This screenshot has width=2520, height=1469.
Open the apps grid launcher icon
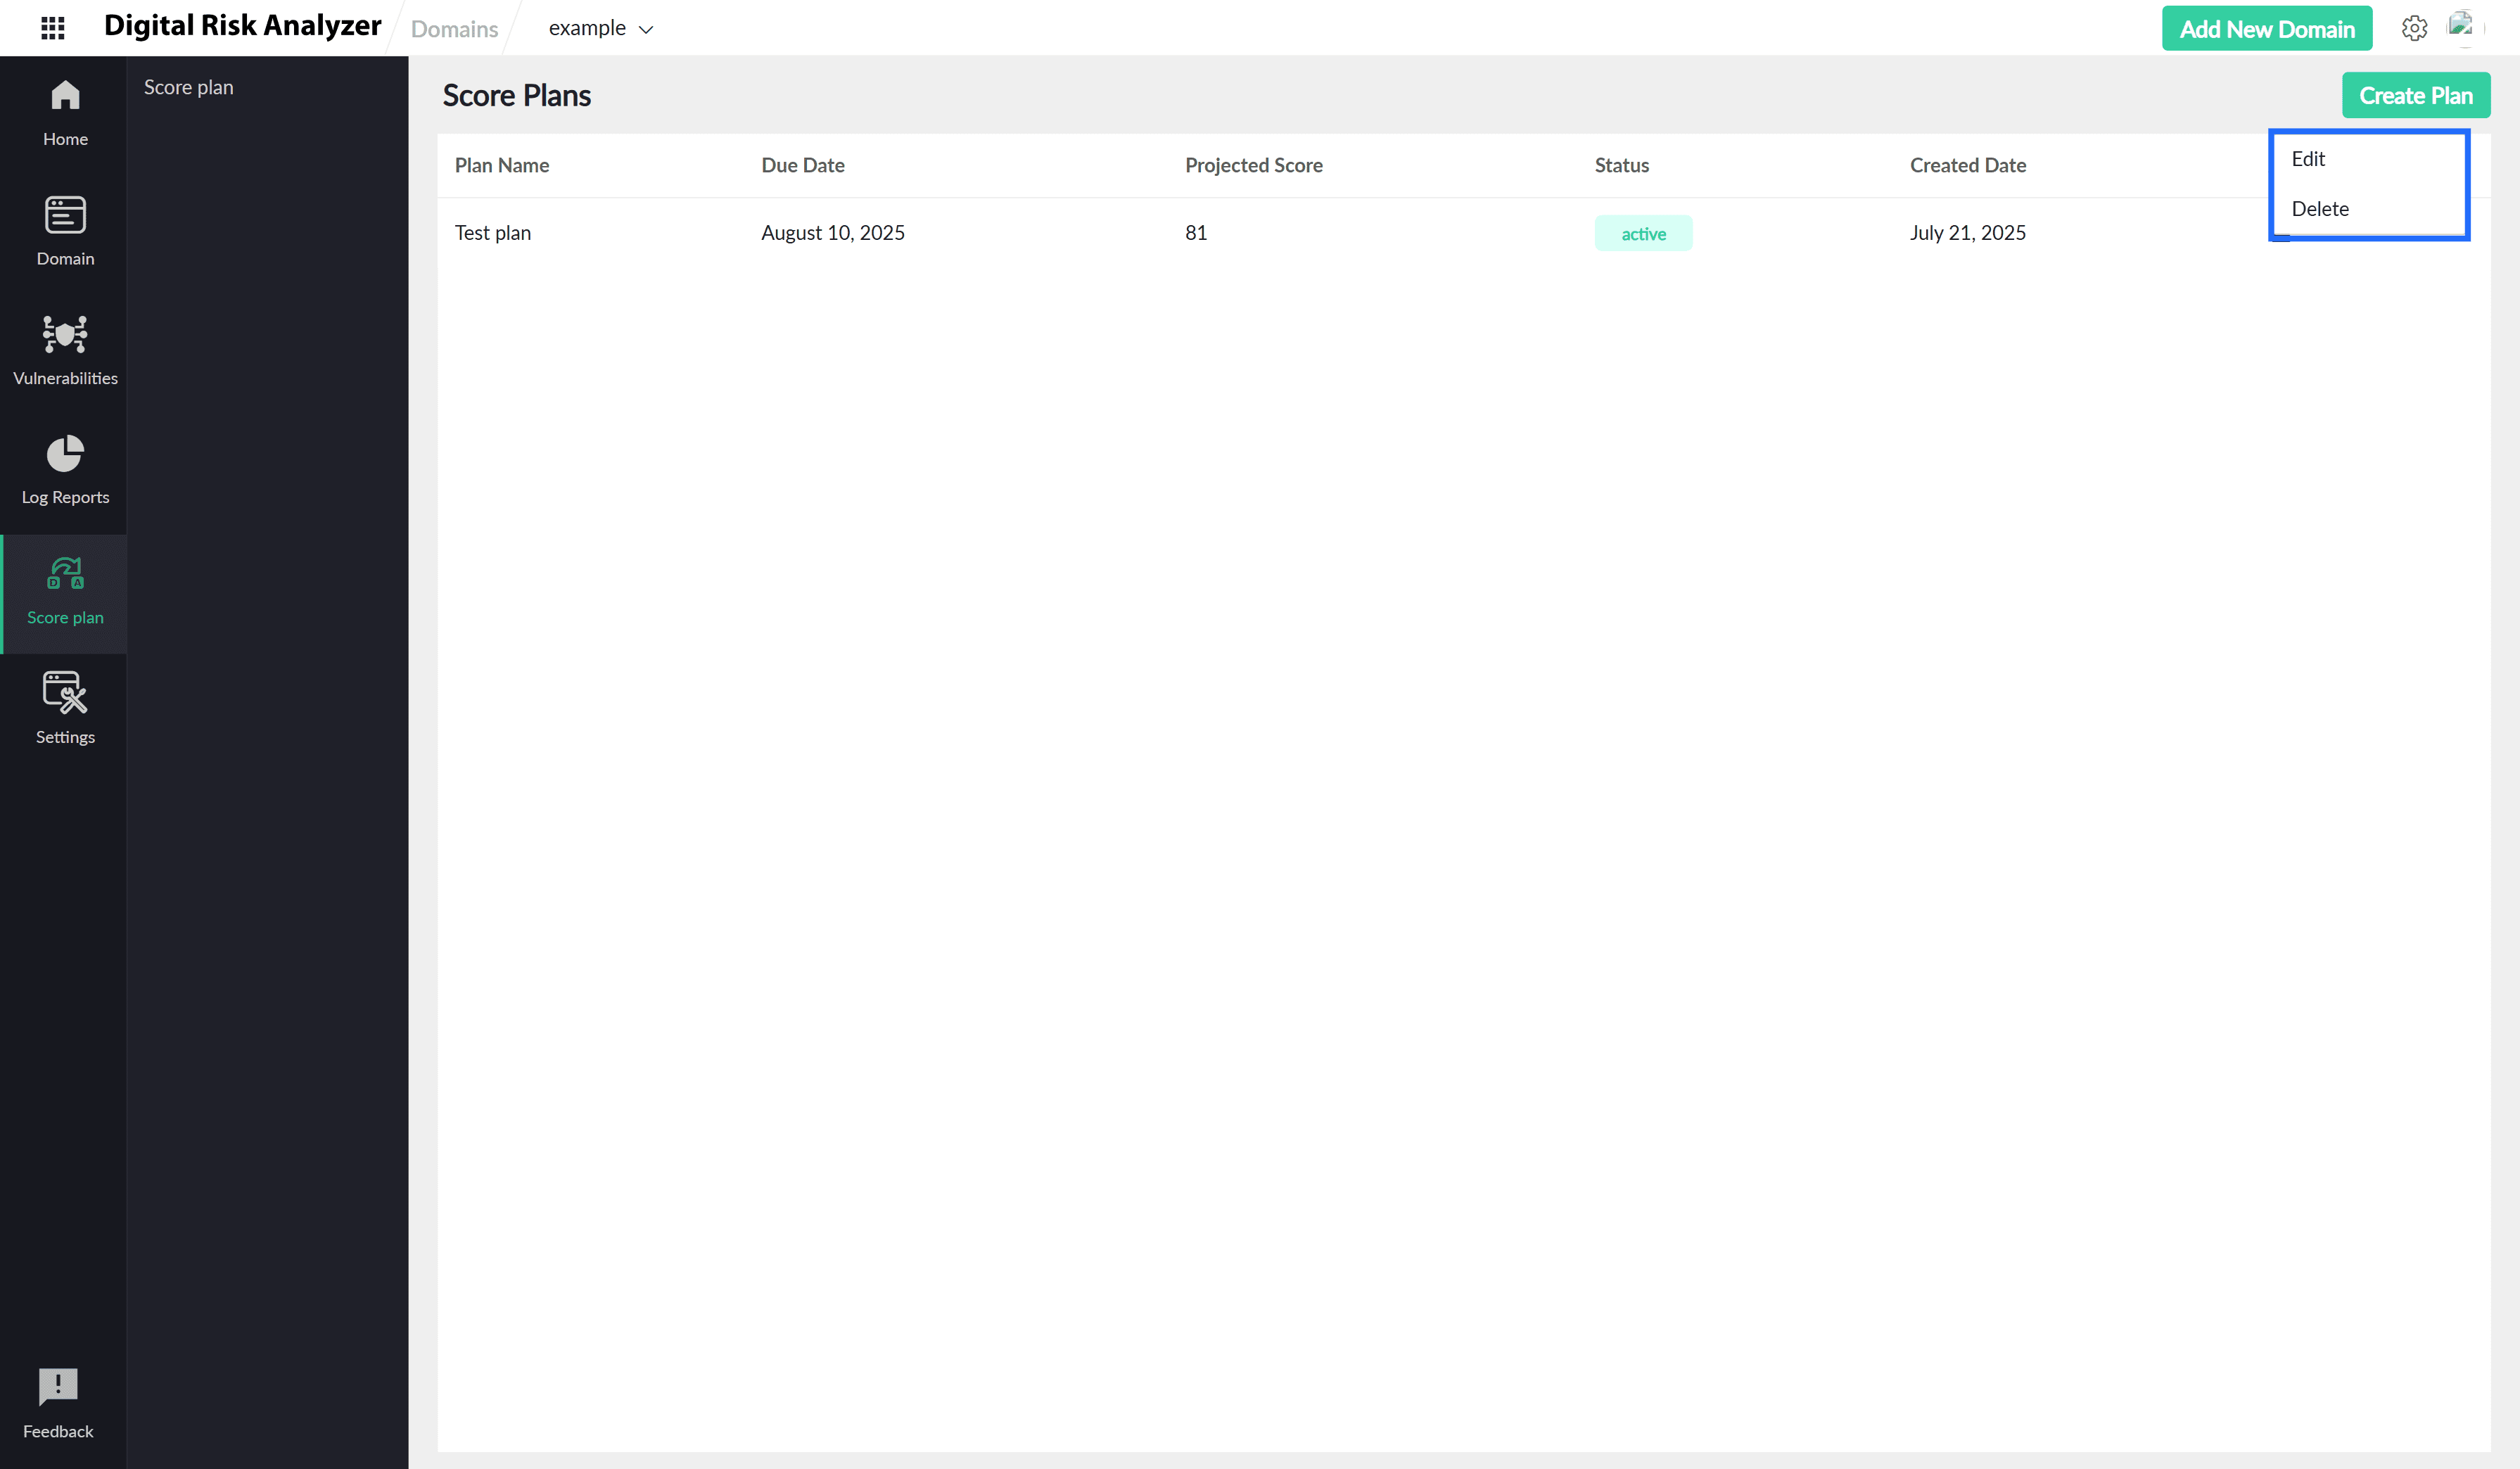[53, 28]
